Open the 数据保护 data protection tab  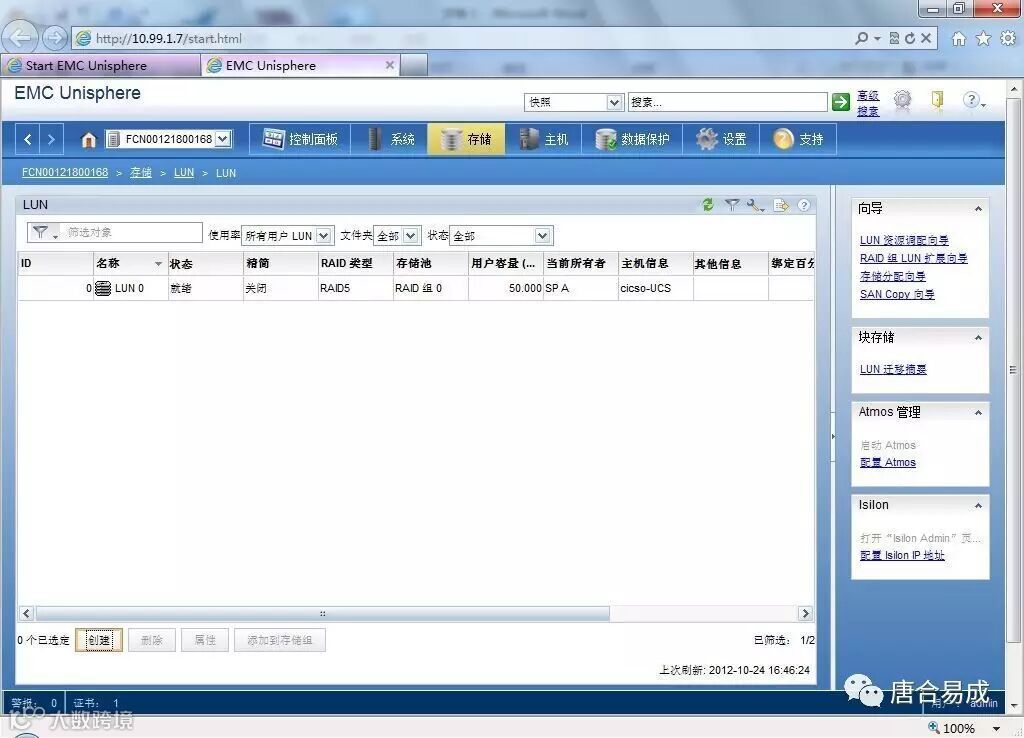(x=632, y=139)
